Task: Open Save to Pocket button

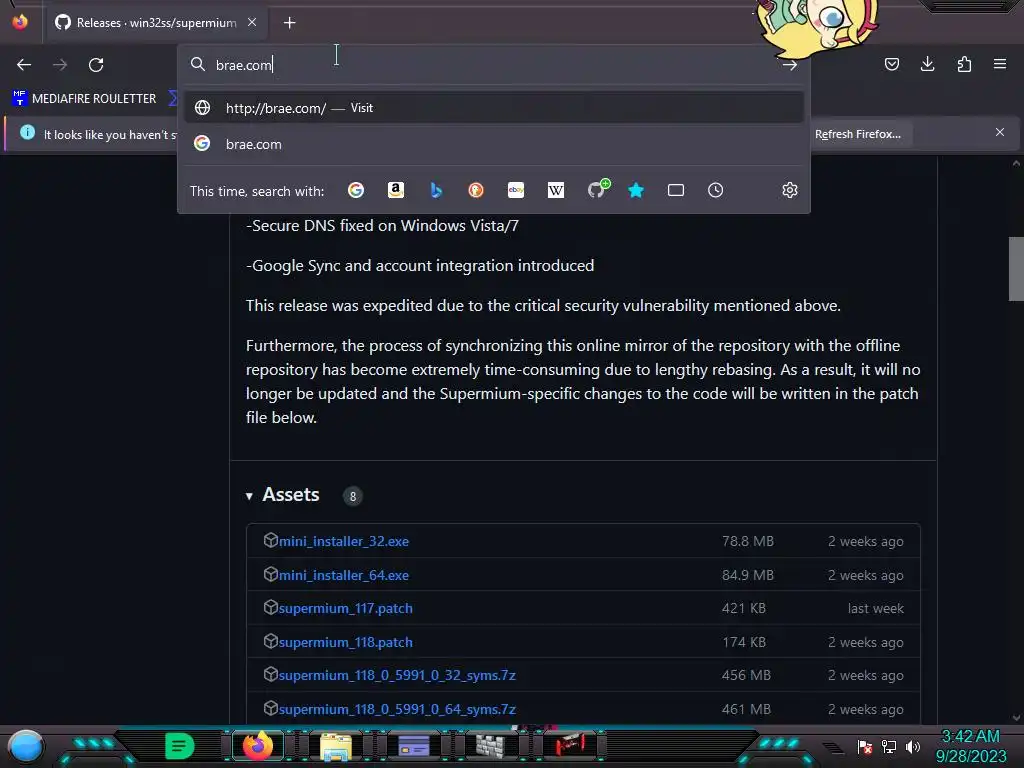Action: 891,64
